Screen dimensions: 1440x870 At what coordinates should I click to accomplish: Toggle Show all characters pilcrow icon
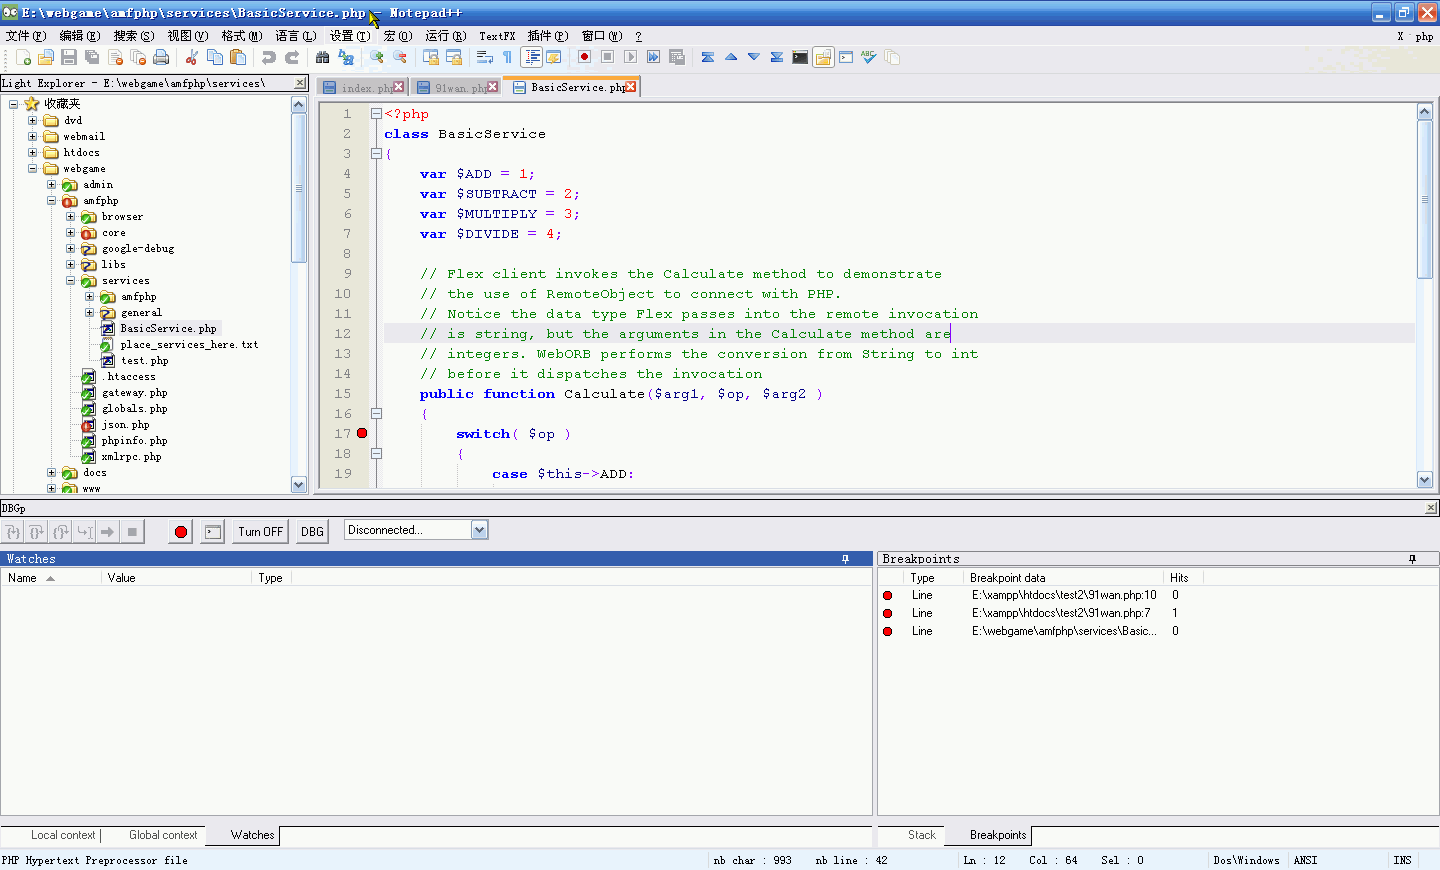click(507, 58)
